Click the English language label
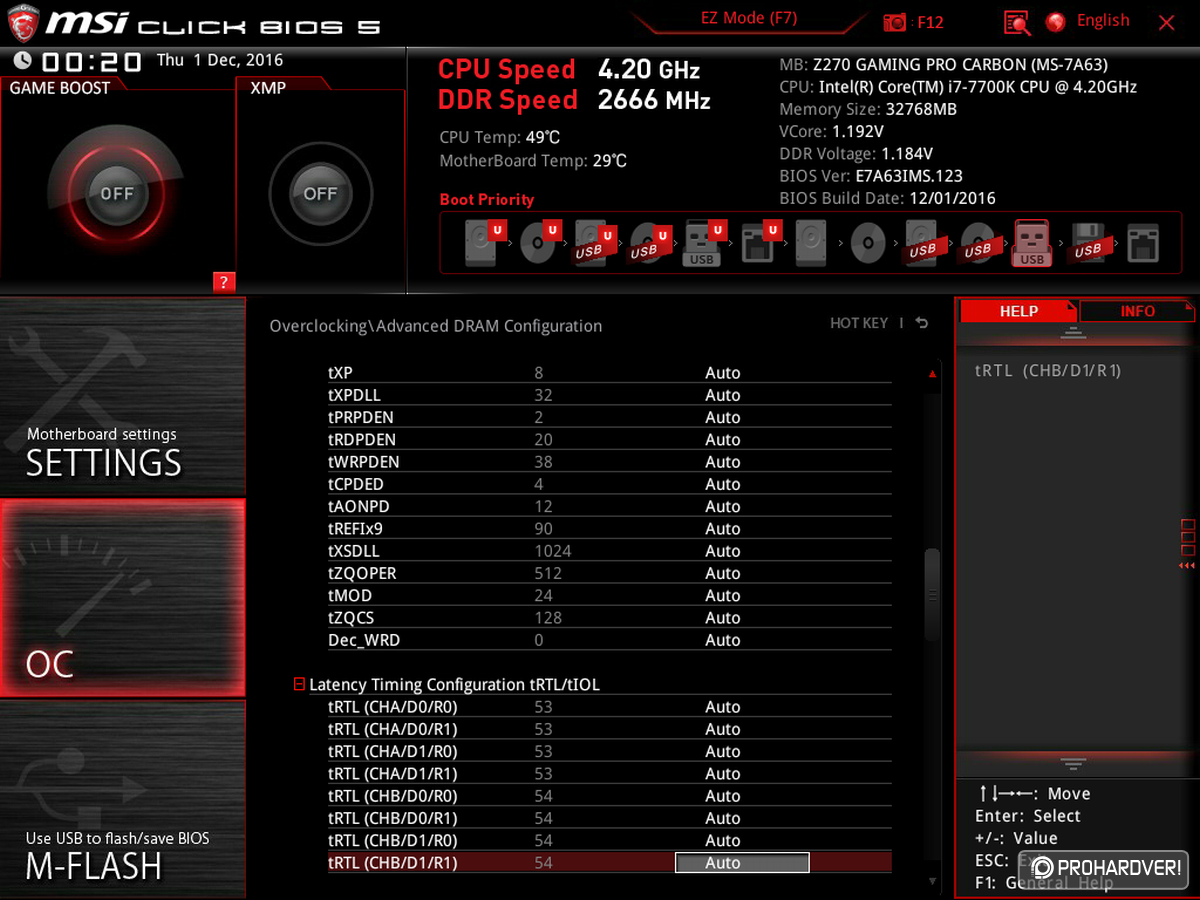The image size is (1200, 900). click(x=1103, y=21)
